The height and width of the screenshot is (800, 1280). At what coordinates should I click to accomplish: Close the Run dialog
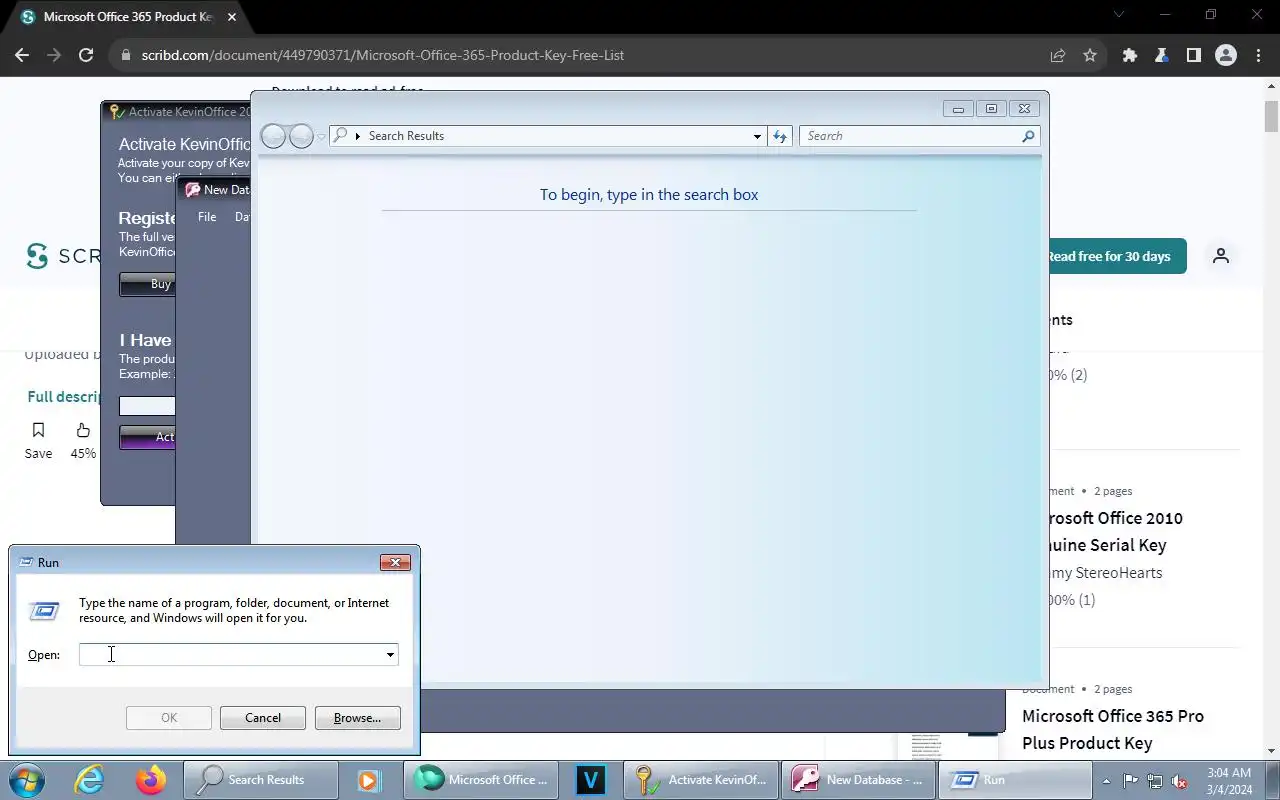point(395,563)
